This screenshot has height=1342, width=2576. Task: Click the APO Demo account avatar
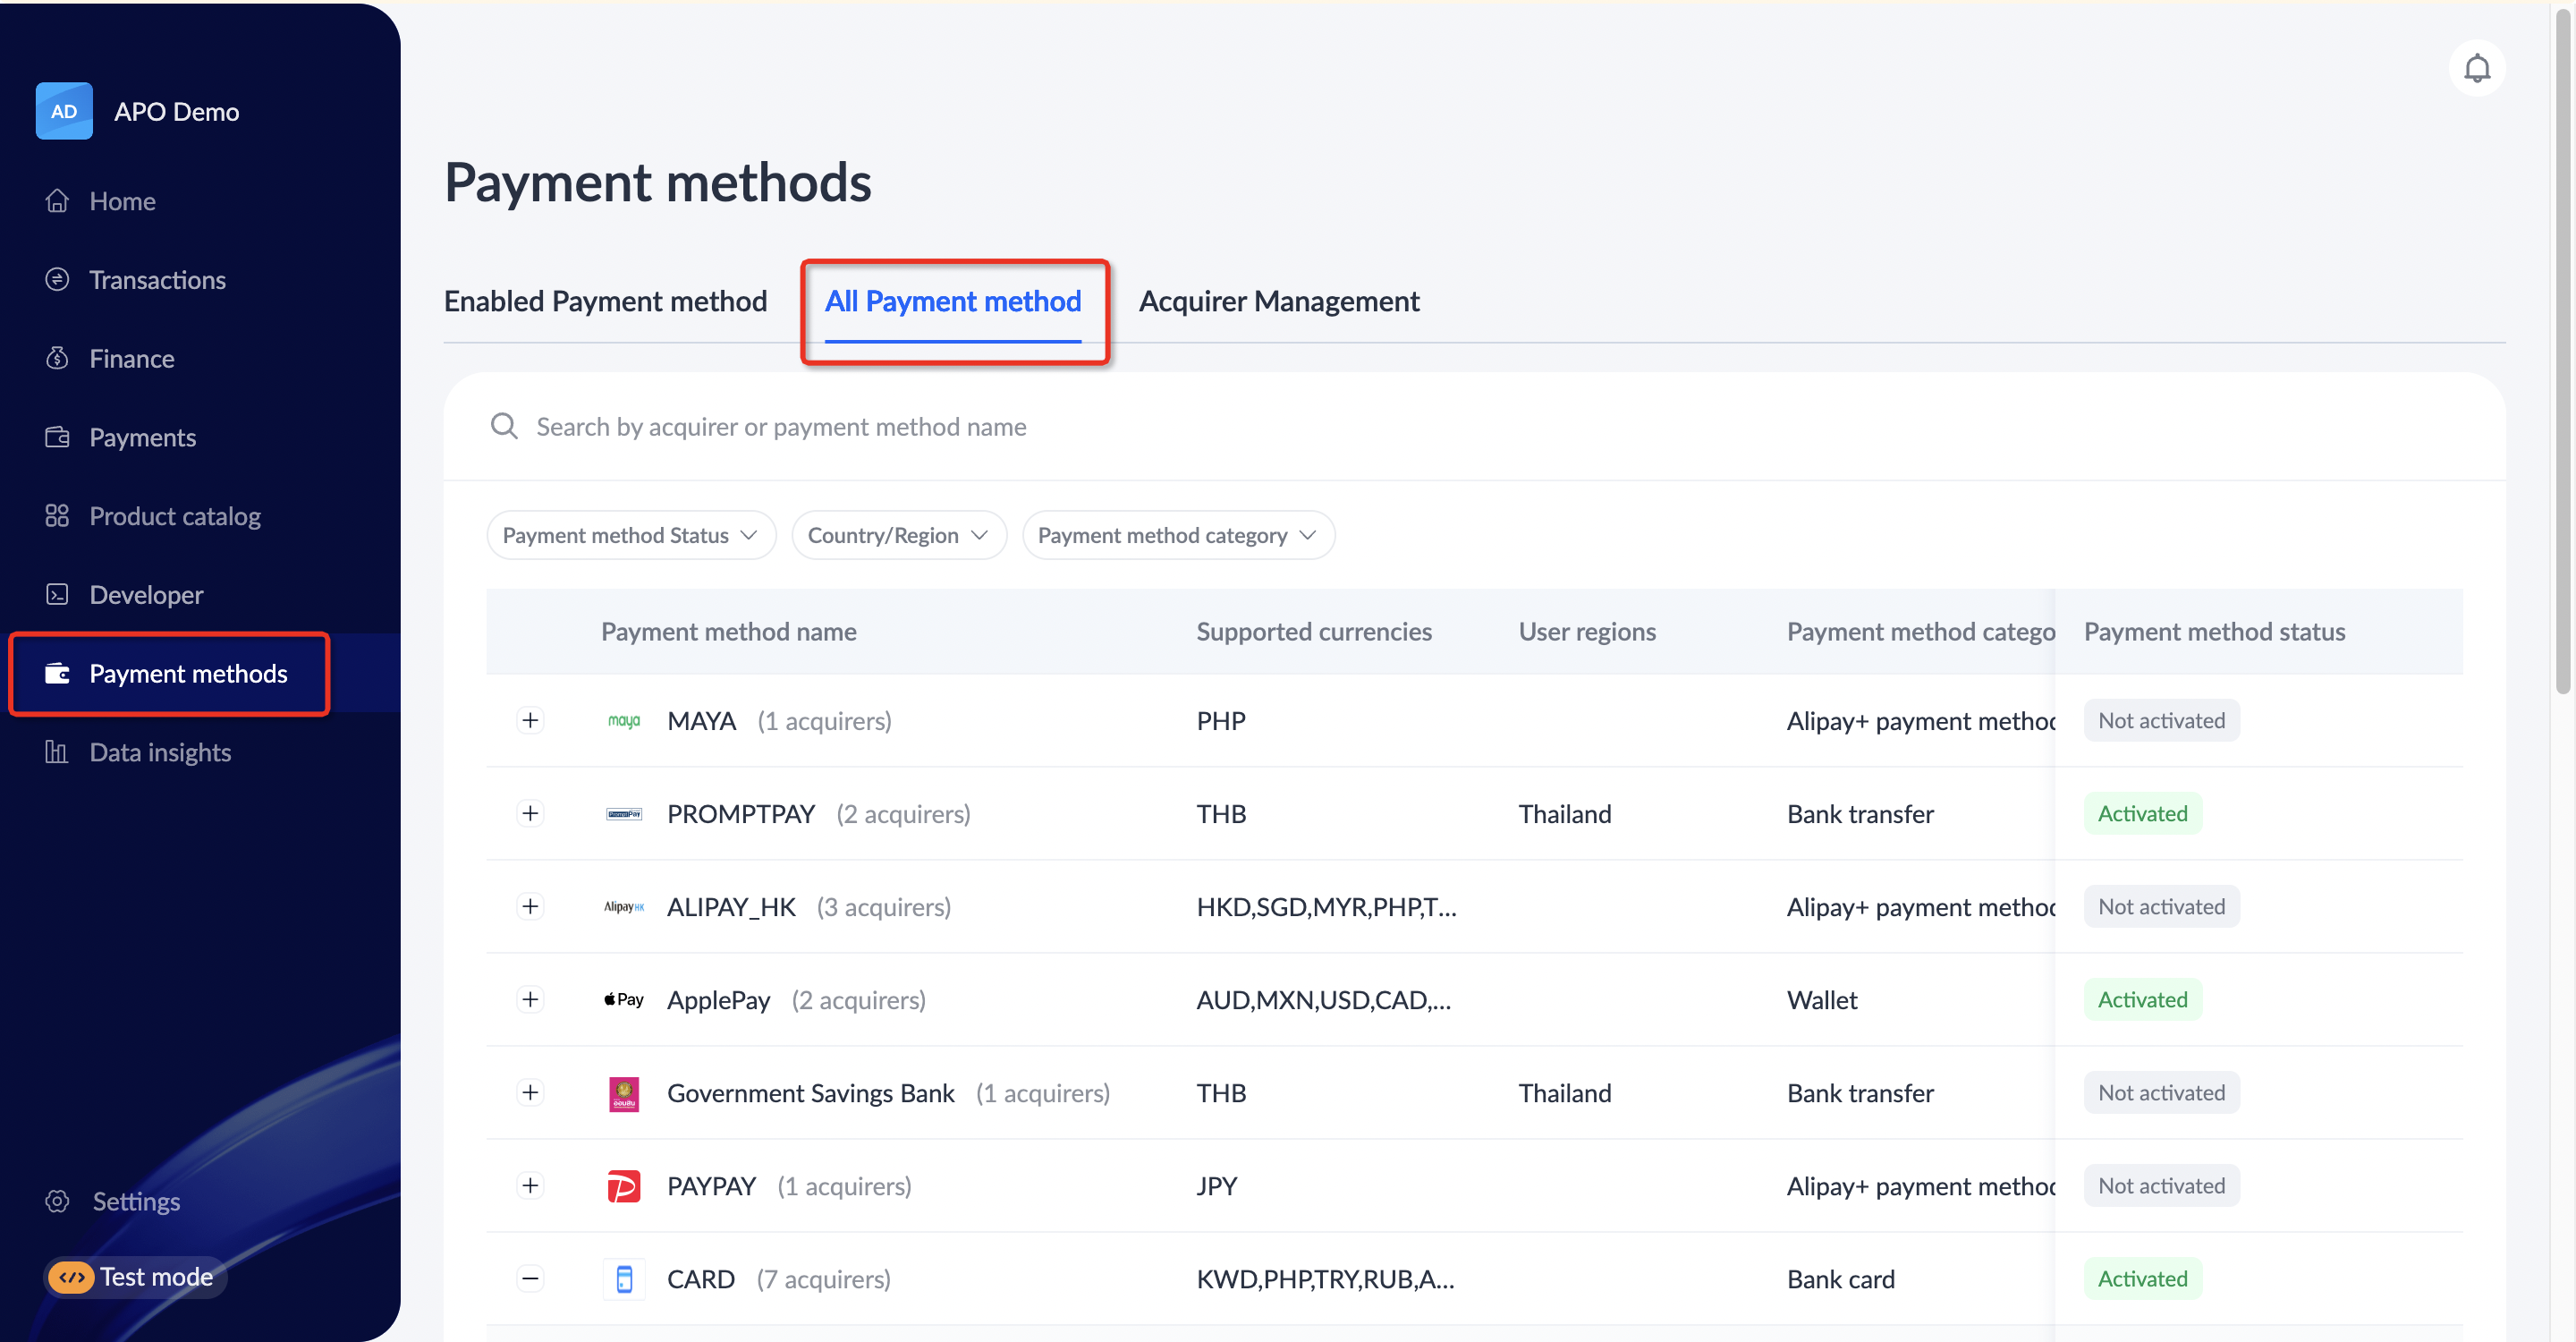(64, 111)
